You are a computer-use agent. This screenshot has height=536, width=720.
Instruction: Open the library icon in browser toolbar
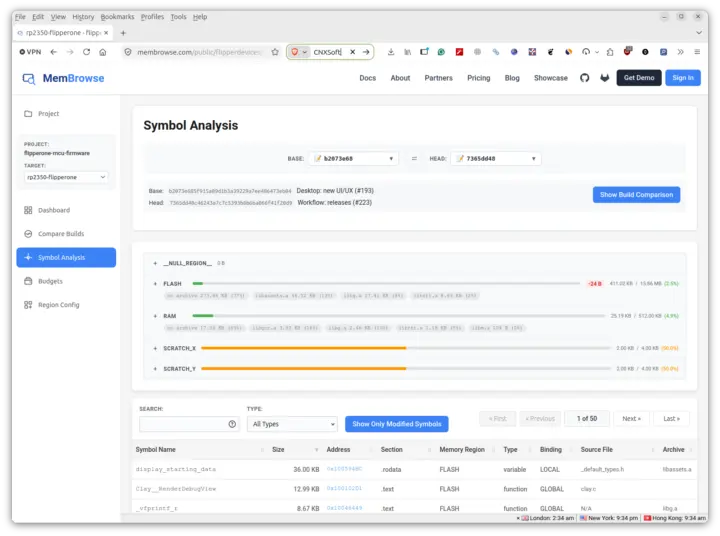point(407,52)
